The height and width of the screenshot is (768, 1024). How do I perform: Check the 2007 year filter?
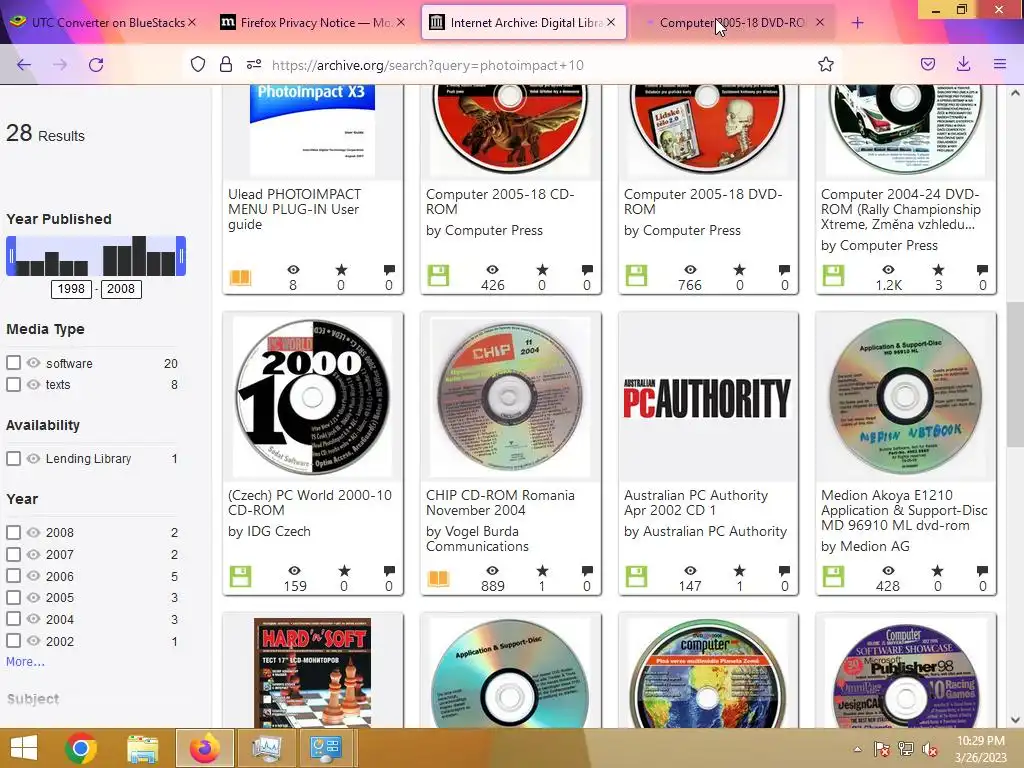click(x=13, y=554)
